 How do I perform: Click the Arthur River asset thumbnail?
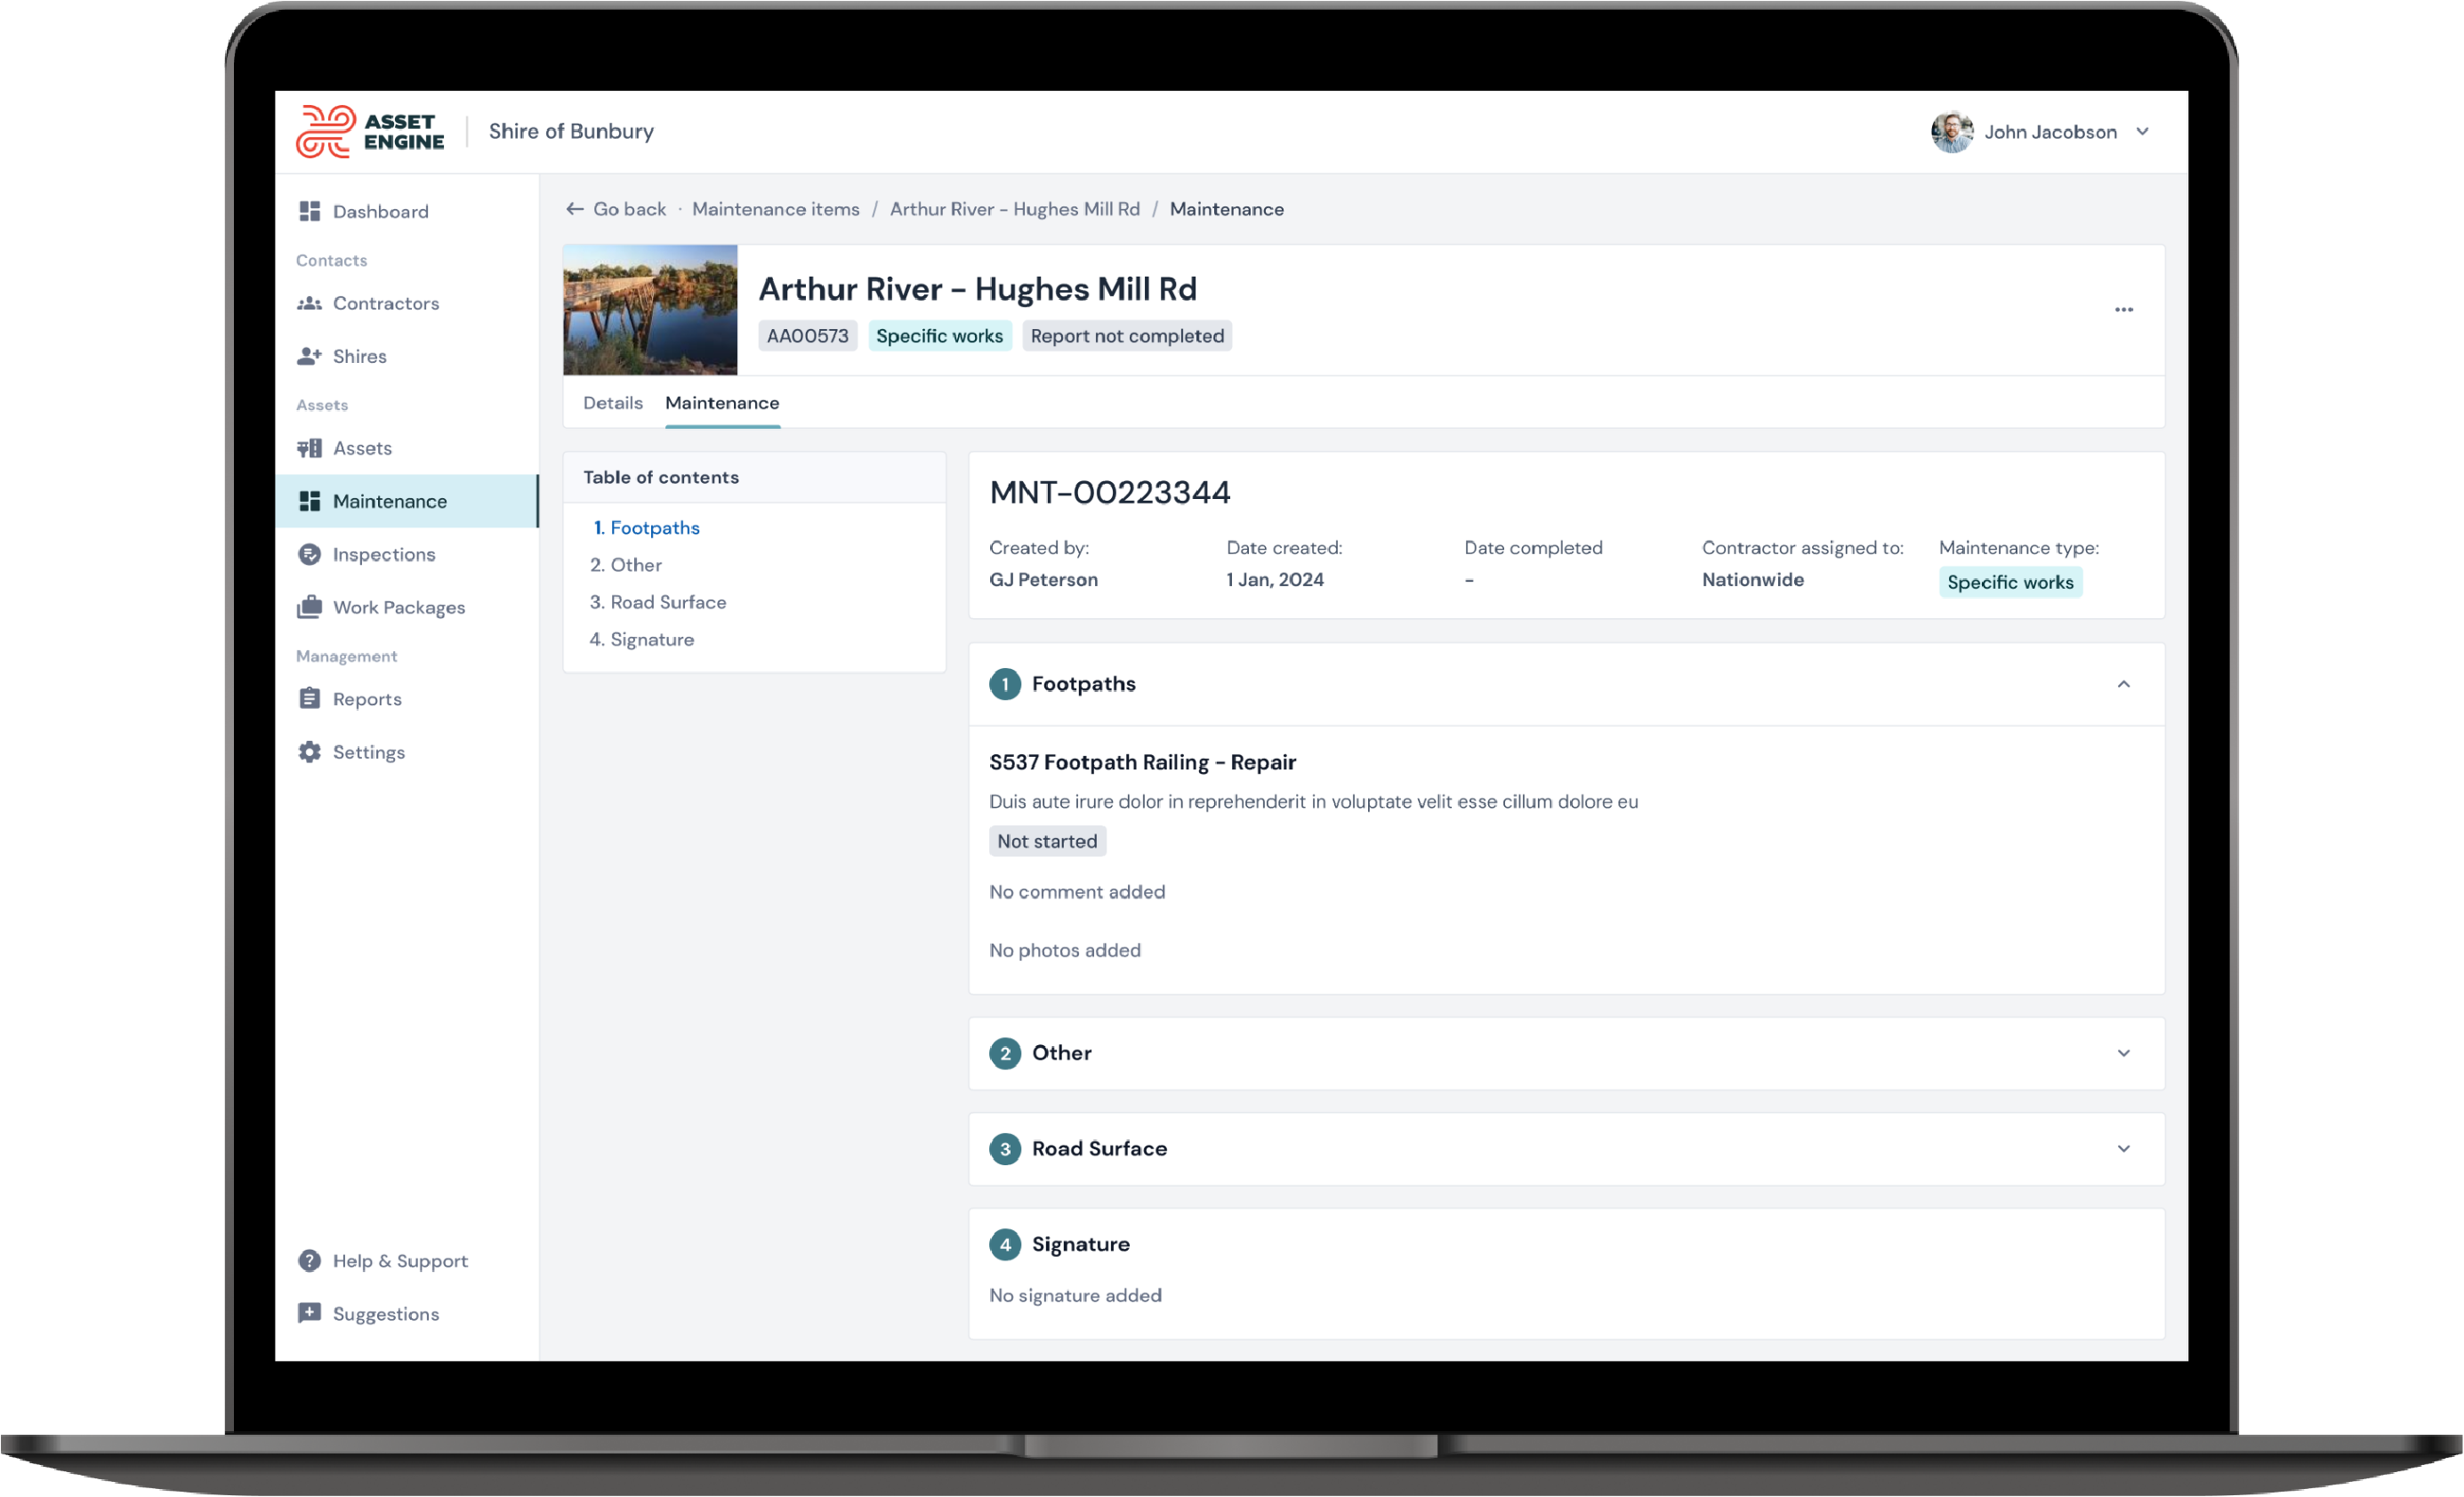click(649, 310)
